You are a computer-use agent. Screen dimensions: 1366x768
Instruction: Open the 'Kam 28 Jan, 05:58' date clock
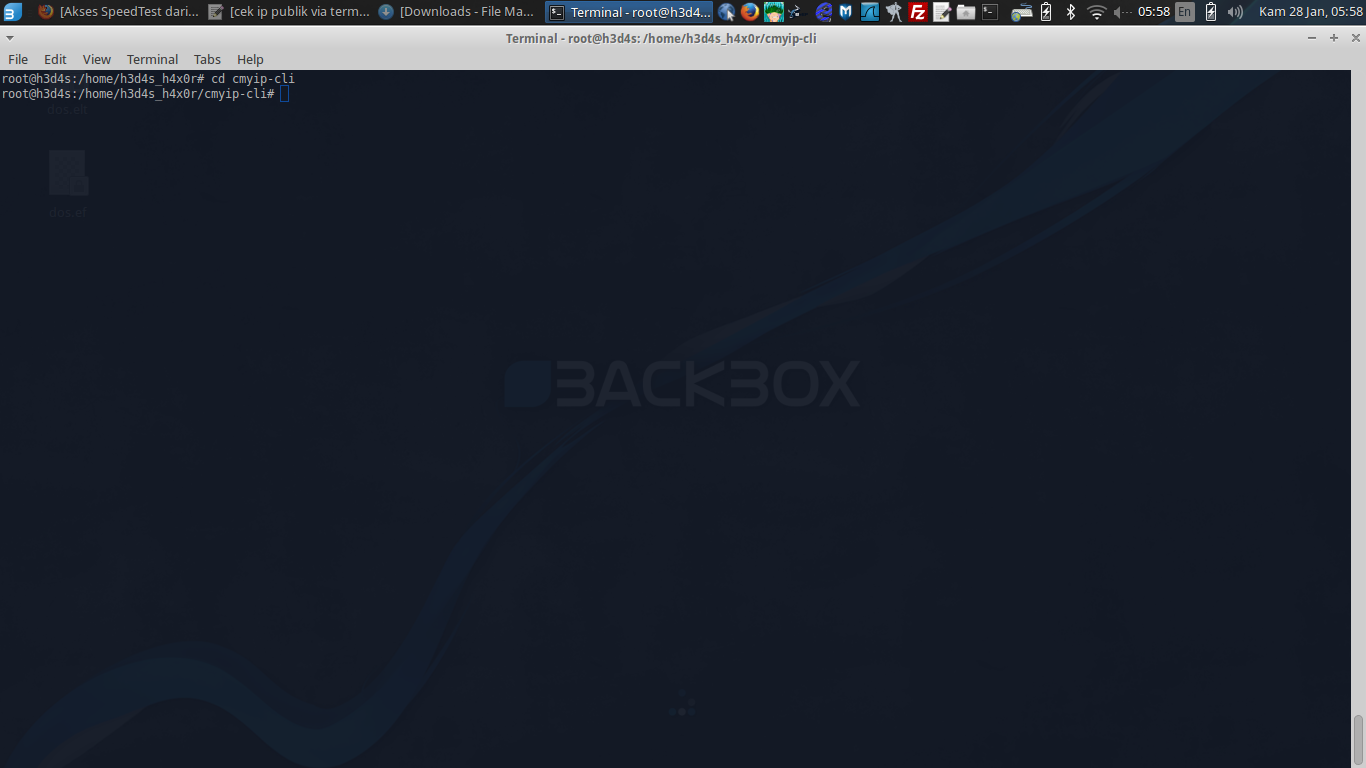[x=1310, y=12]
